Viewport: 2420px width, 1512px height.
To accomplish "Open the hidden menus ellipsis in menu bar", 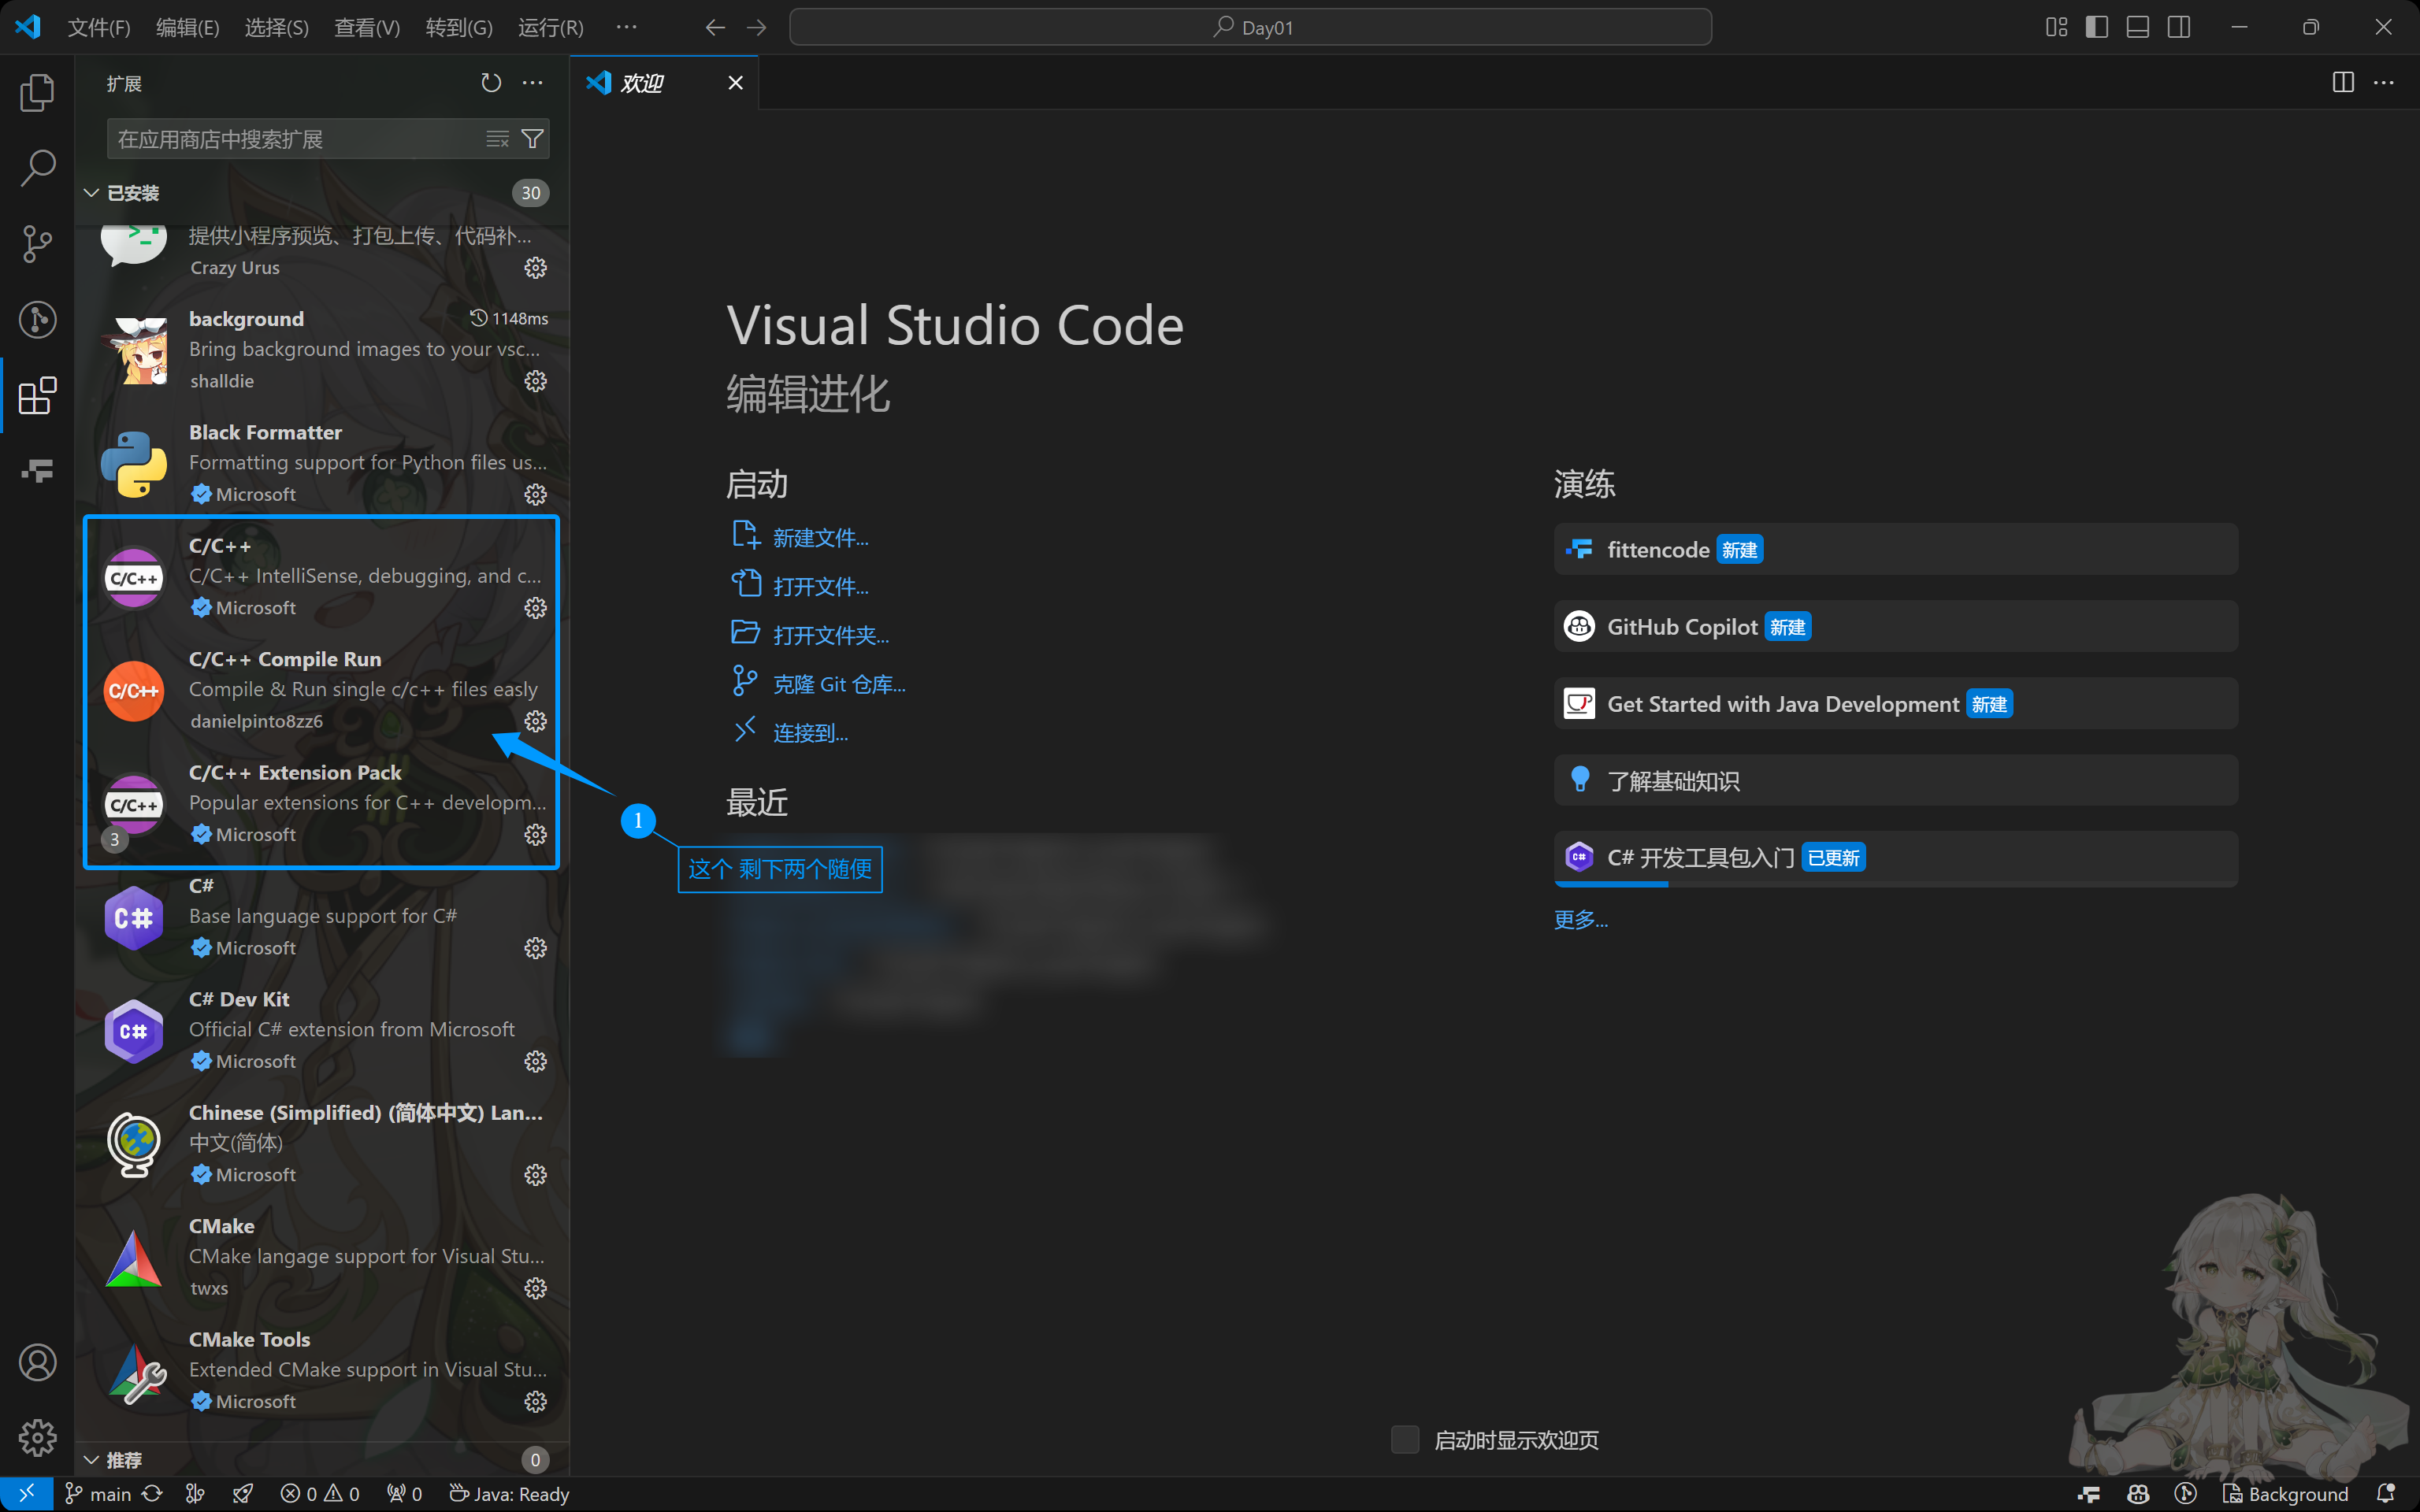I will coord(627,27).
